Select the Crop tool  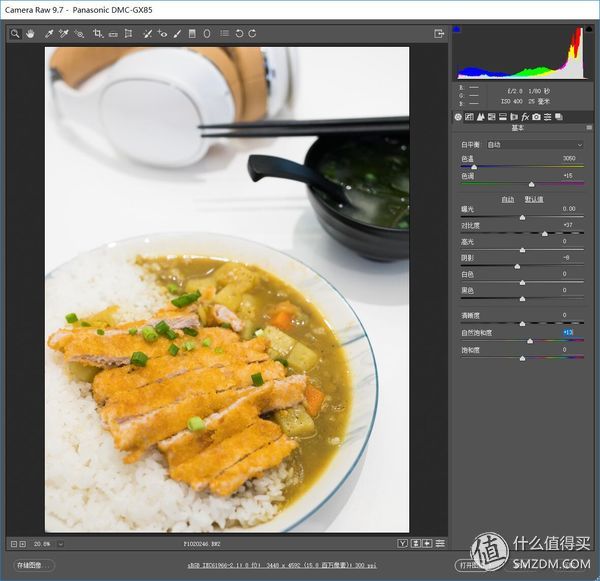(x=98, y=34)
